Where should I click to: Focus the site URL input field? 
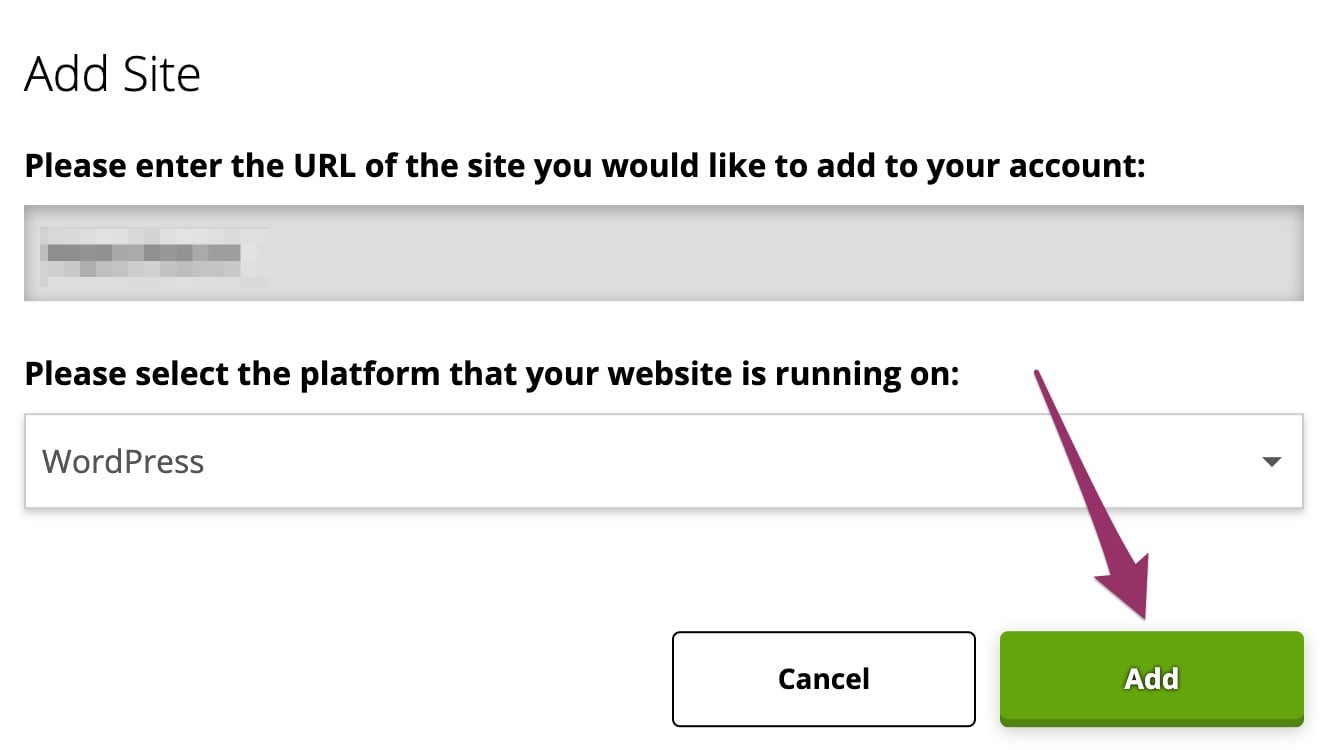[x=663, y=253]
